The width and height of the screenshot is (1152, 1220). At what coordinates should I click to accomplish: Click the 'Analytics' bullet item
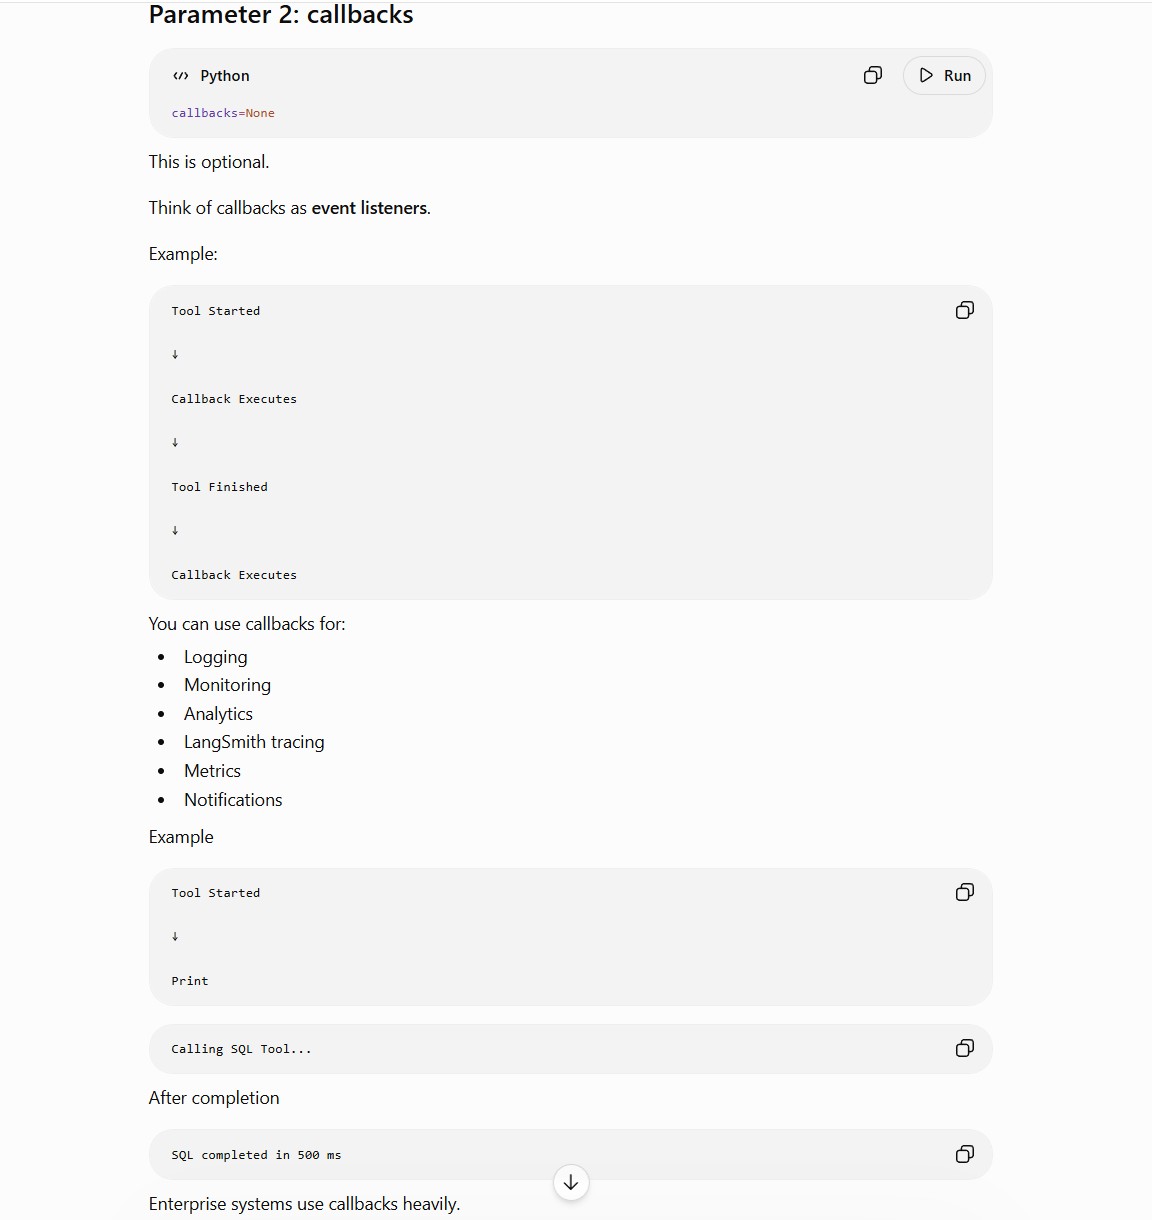tap(218, 714)
